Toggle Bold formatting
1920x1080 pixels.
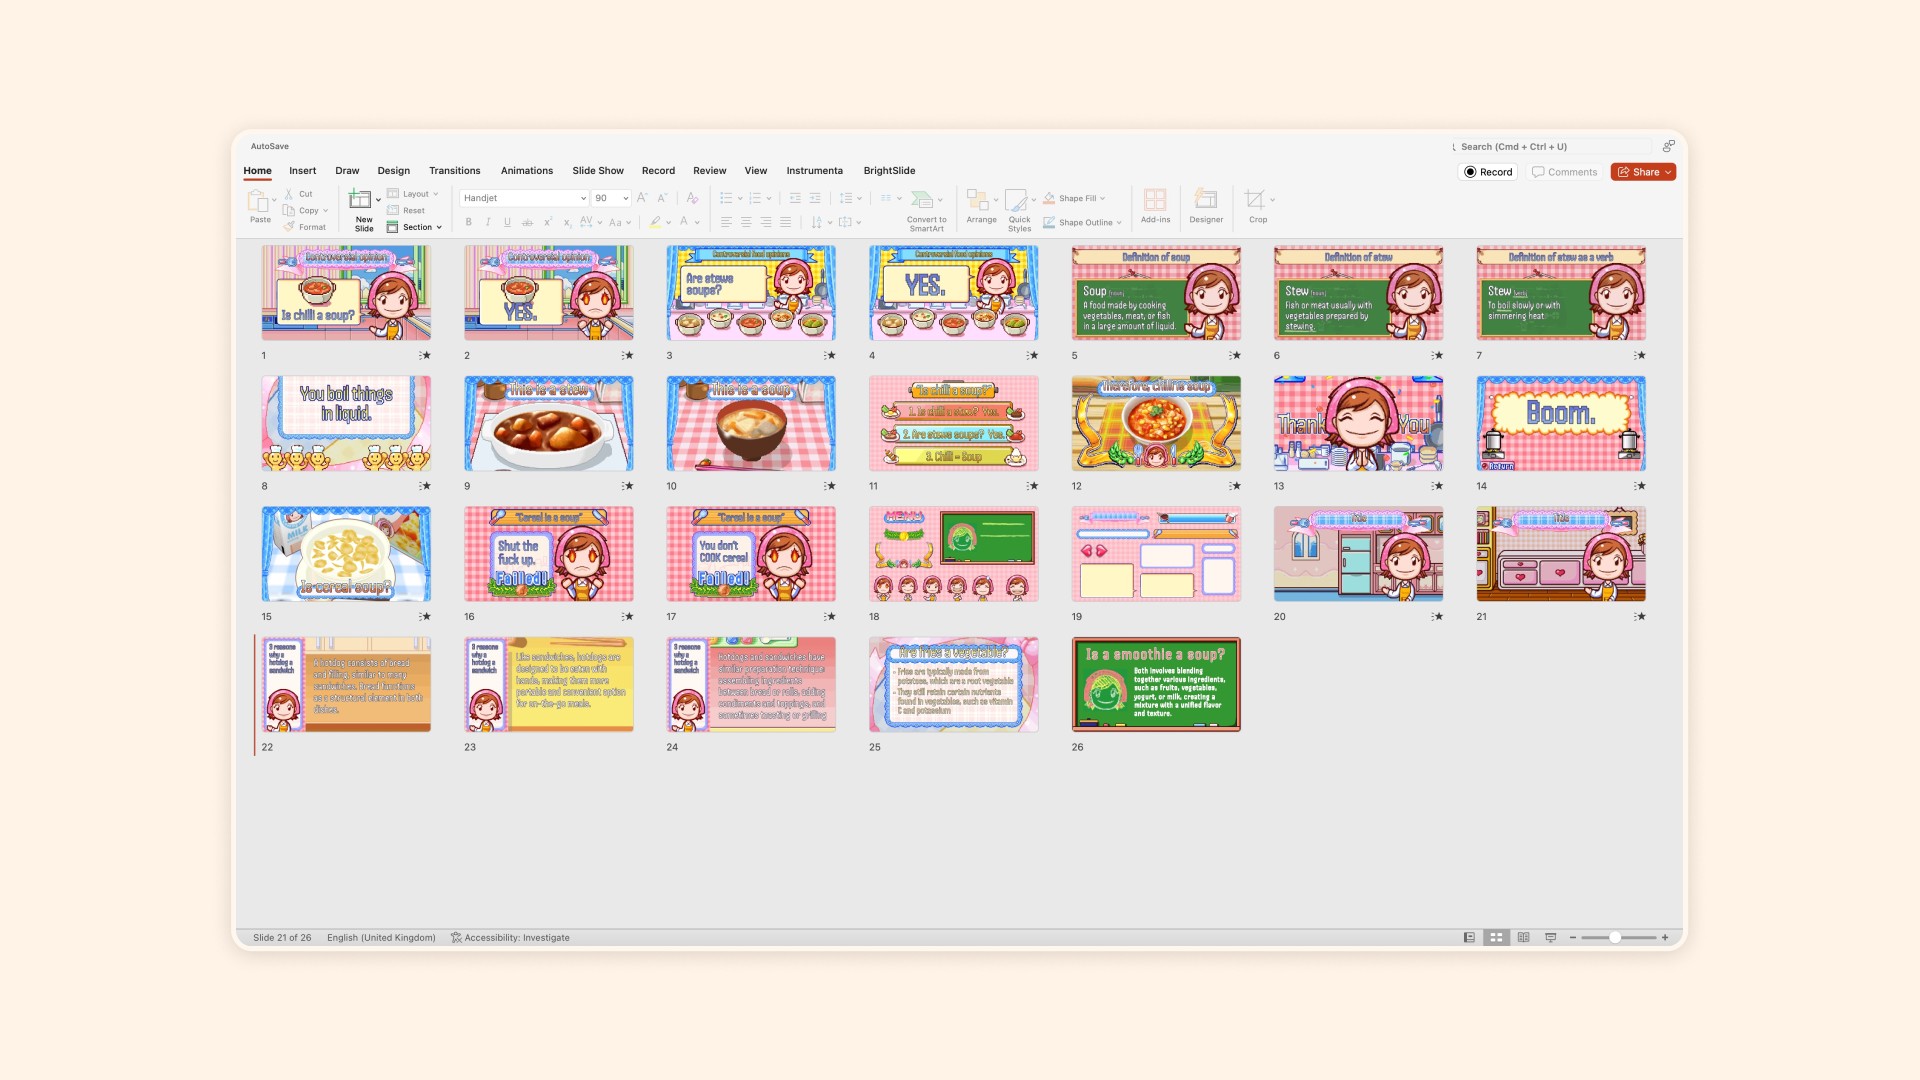tap(468, 222)
